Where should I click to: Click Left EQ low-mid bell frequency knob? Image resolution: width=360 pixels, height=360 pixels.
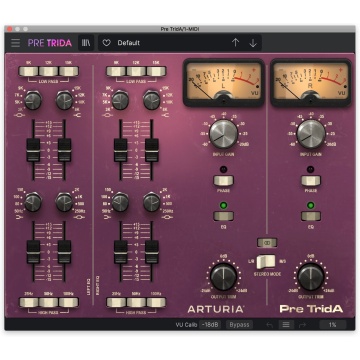point(64,202)
